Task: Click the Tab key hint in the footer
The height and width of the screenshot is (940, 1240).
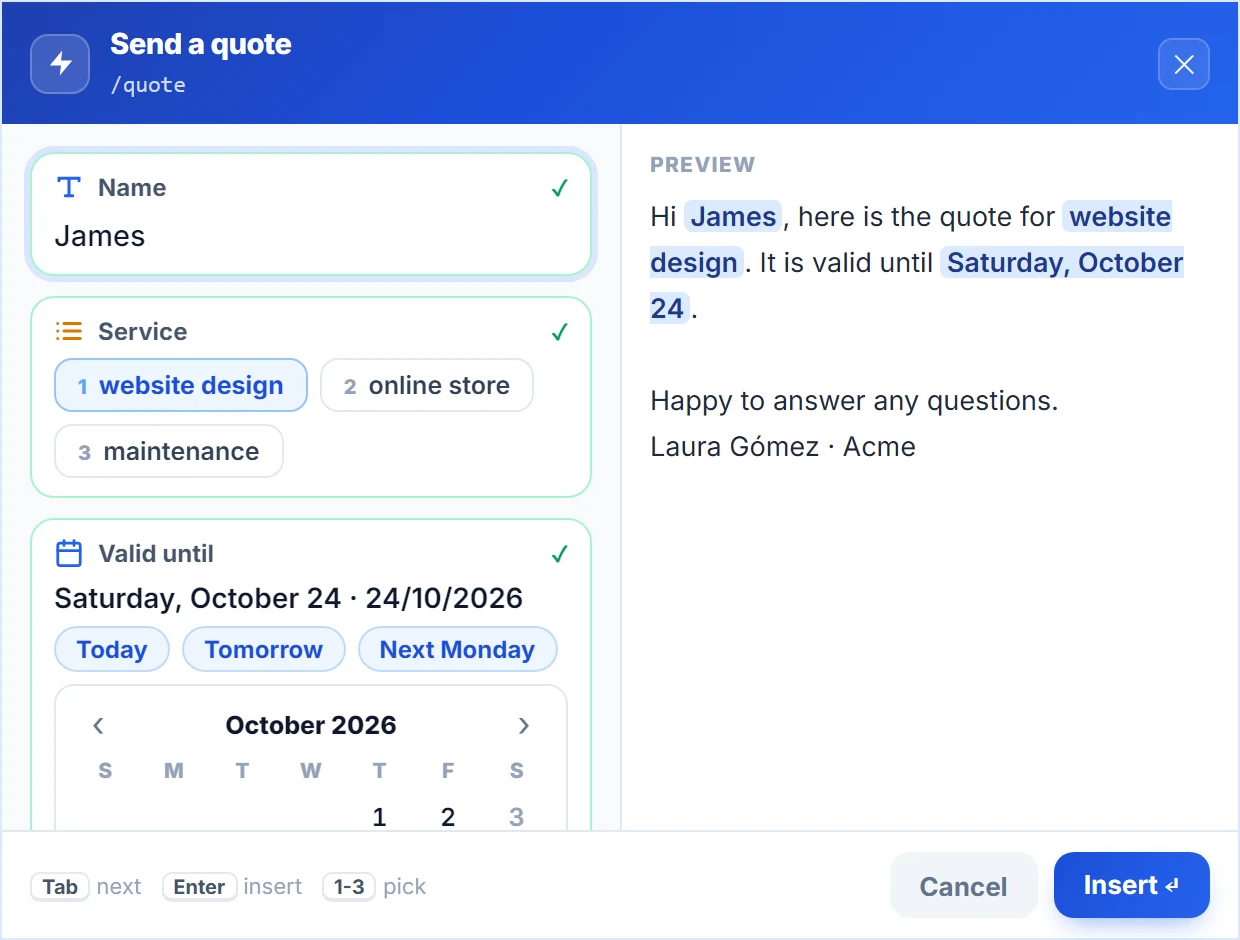Action: pyautogui.click(x=60, y=886)
